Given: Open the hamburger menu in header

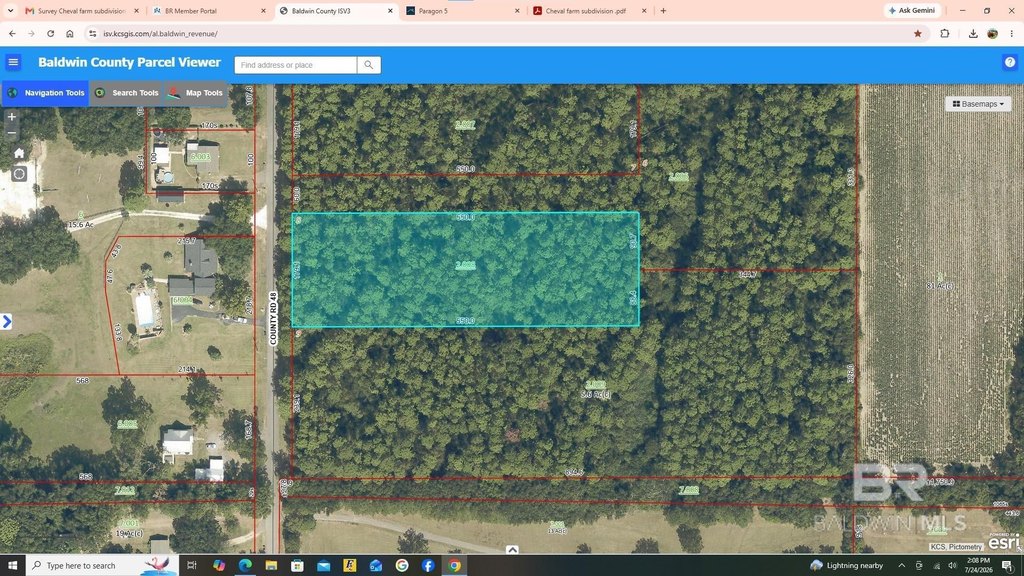Looking at the screenshot, I should coord(13,63).
